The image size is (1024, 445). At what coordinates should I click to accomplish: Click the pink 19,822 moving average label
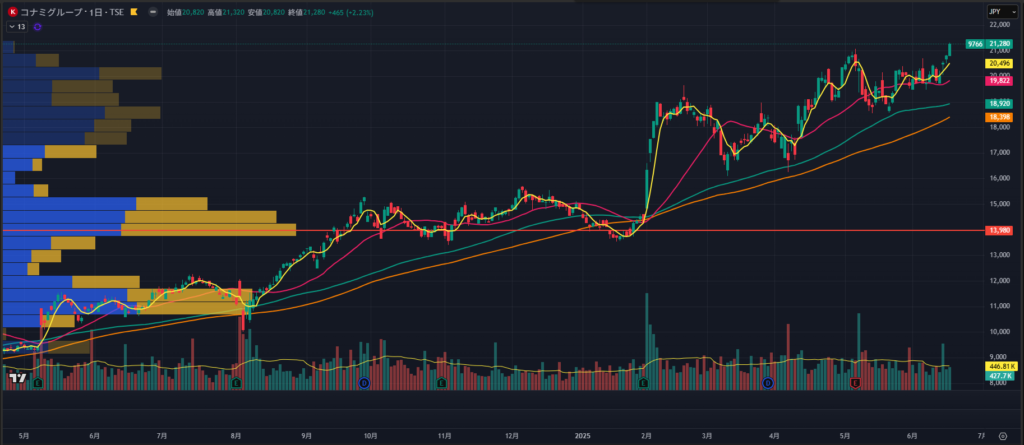999,80
